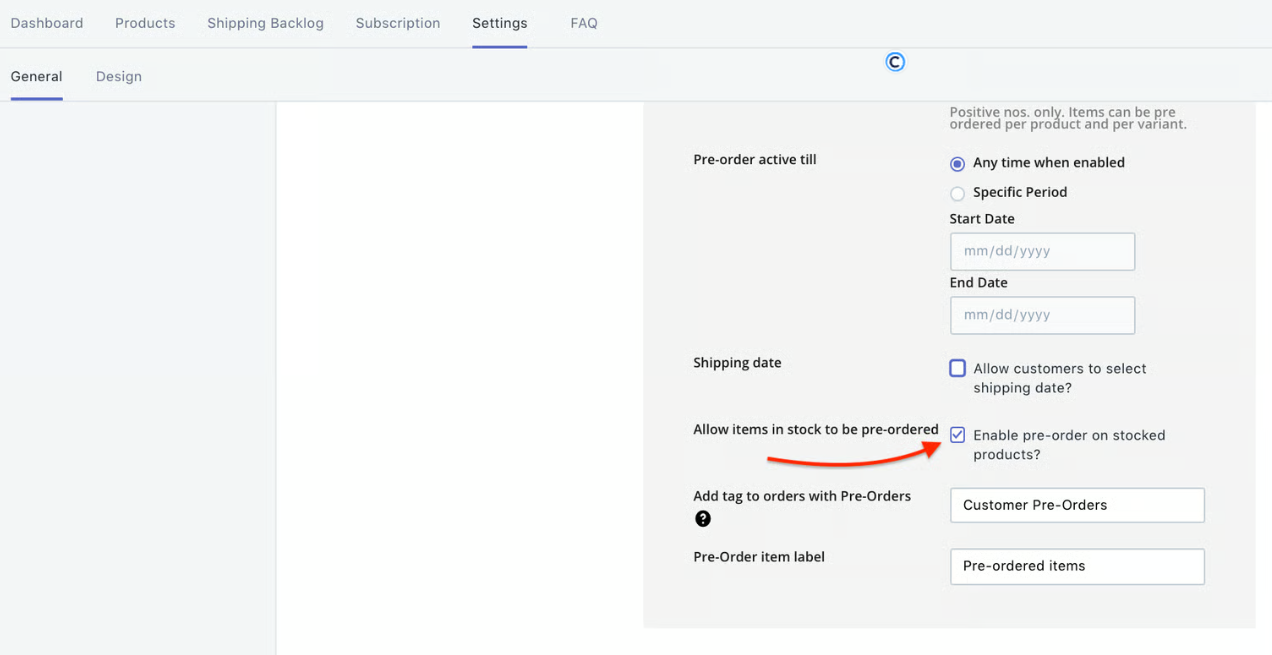Viewport: 1272px width, 655px height.
Task: Click the Pre-ordered items label field
Action: tap(1077, 566)
